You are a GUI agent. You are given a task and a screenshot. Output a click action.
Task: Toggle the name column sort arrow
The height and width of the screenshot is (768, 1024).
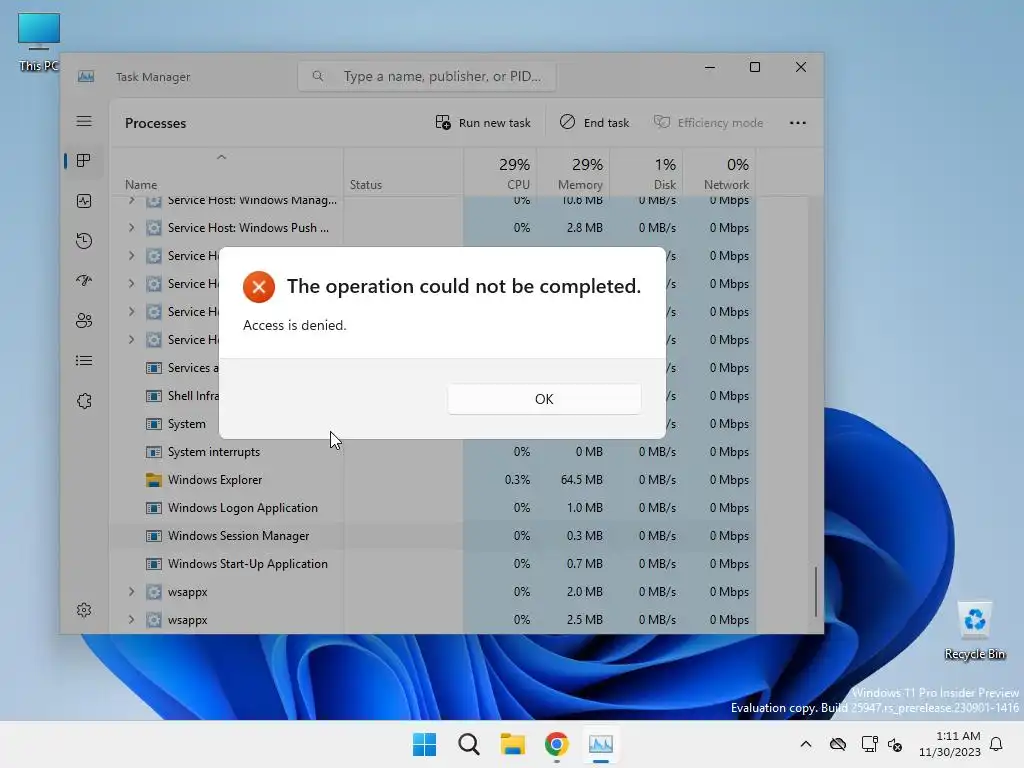click(x=221, y=157)
